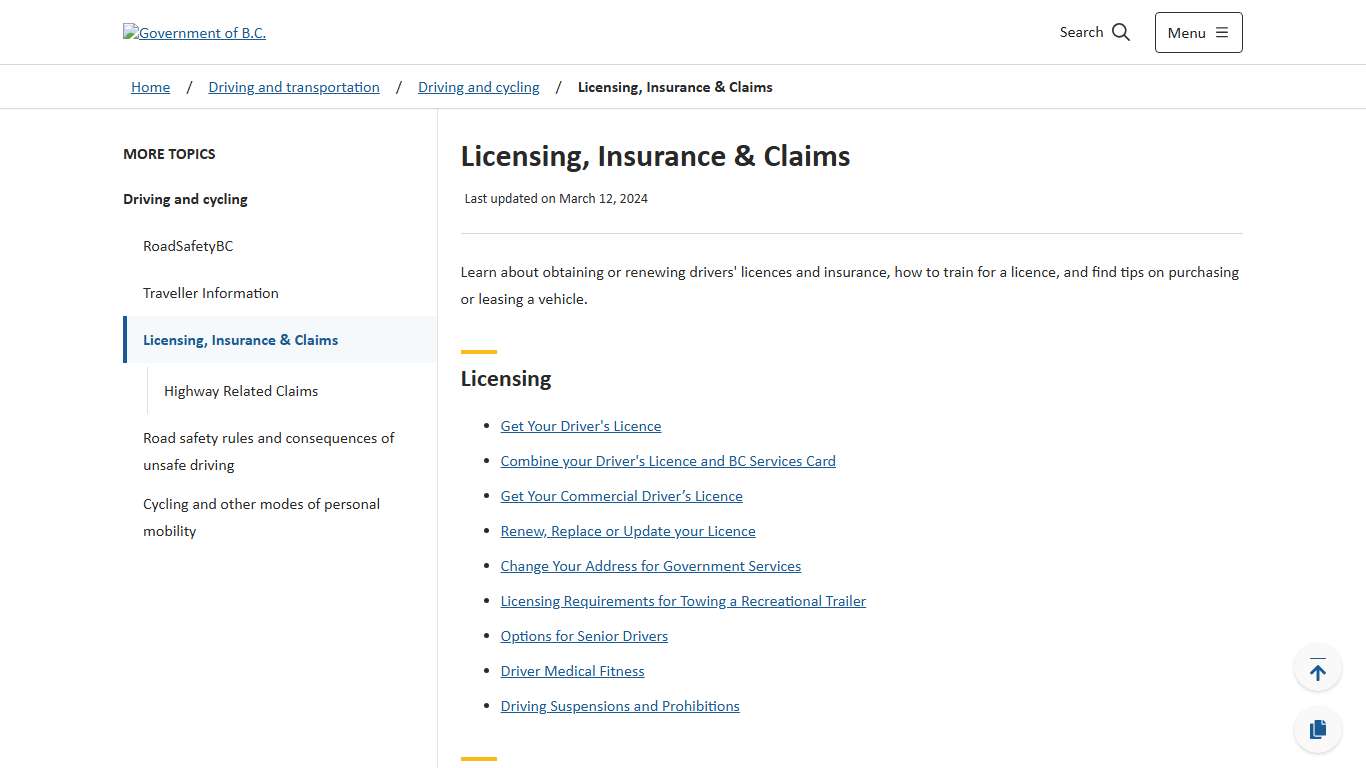
Task: Click the search magnifying glass icon
Action: 1120,32
